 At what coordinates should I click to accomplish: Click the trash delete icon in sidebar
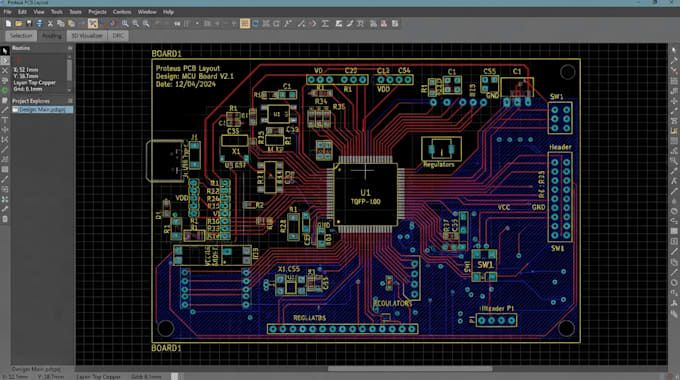5,219
